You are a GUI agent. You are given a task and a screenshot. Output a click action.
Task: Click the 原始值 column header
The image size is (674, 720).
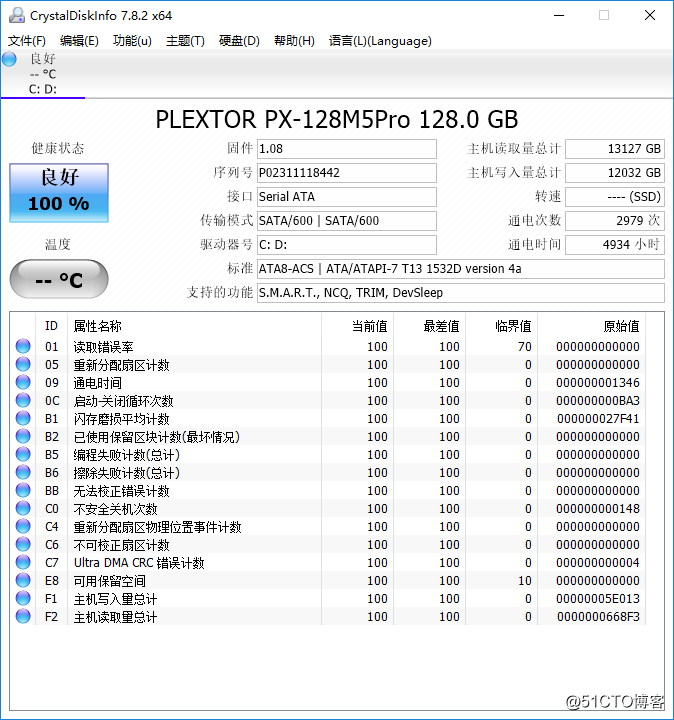[592, 326]
